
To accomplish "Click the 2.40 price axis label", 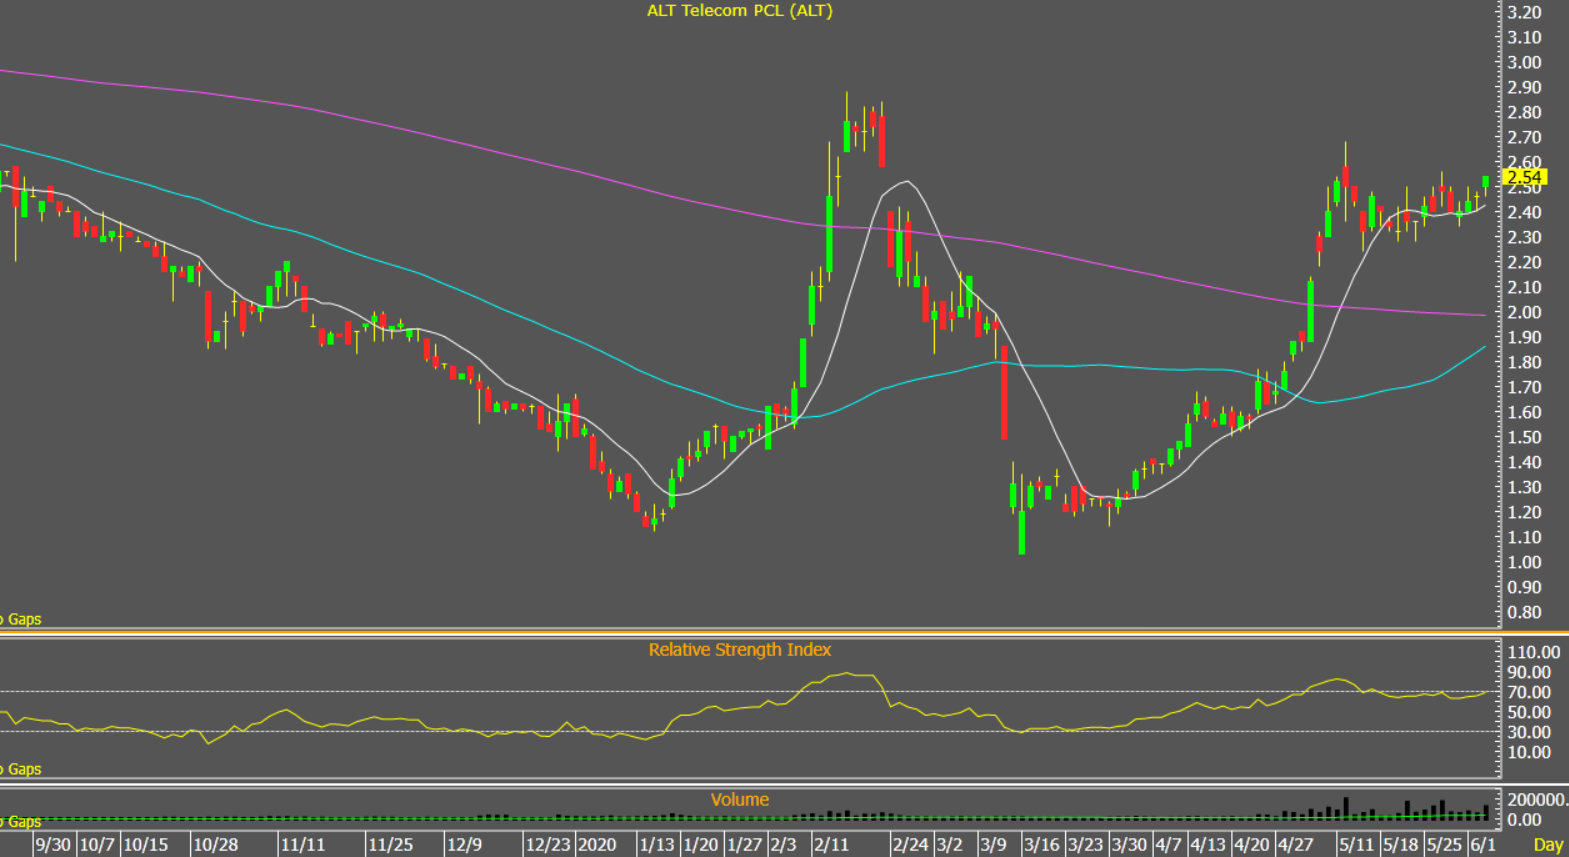I will click(1525, 212).
